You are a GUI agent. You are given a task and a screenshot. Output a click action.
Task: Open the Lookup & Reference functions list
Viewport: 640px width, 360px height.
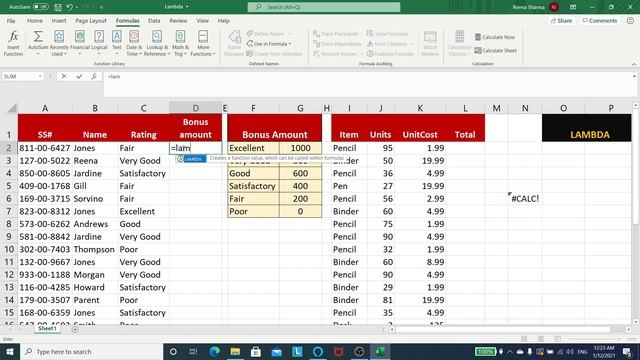click(x=157, y=43)
